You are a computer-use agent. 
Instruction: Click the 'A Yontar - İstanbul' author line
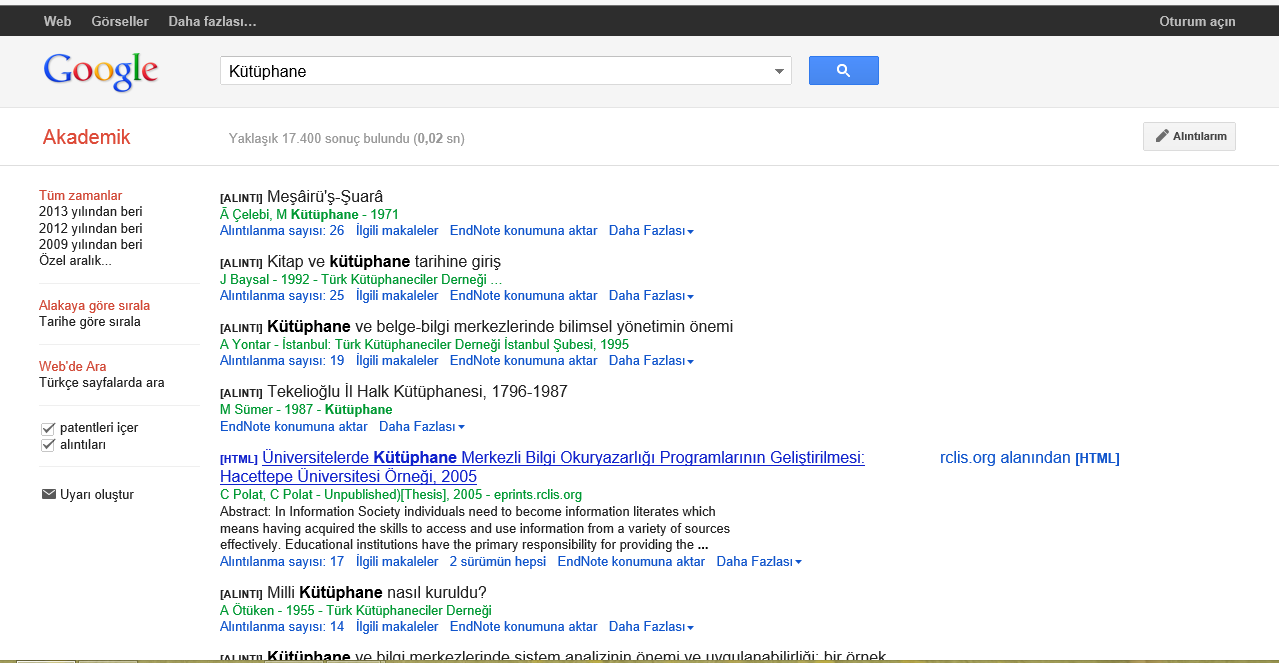(x=424, y=345)
